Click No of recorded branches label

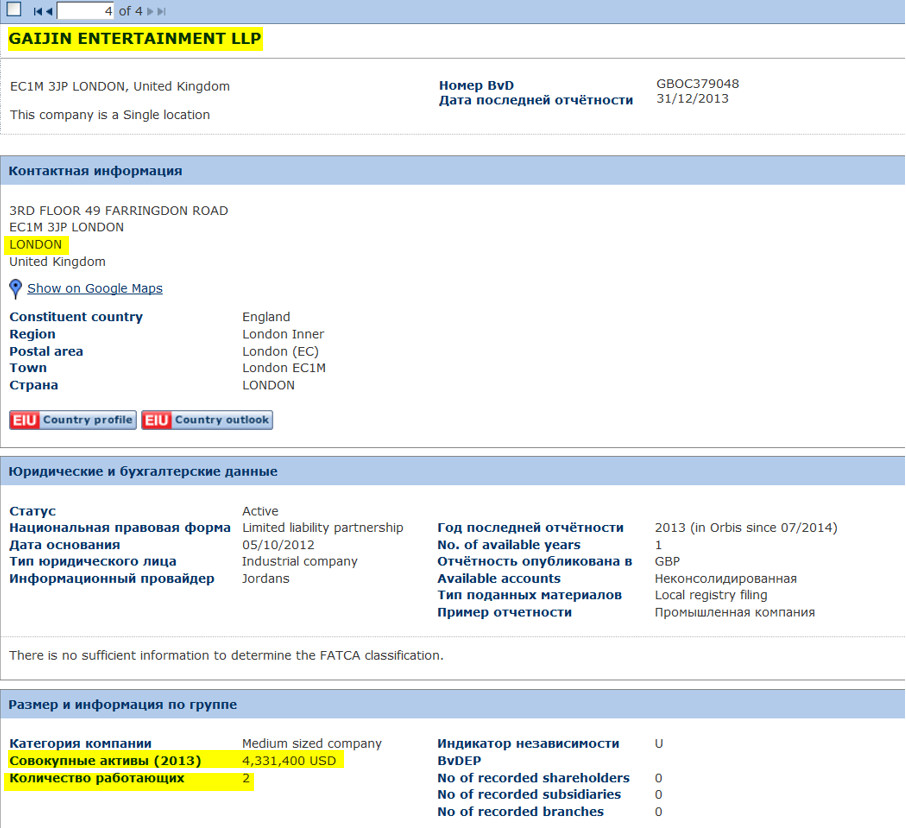coord(521,812)
